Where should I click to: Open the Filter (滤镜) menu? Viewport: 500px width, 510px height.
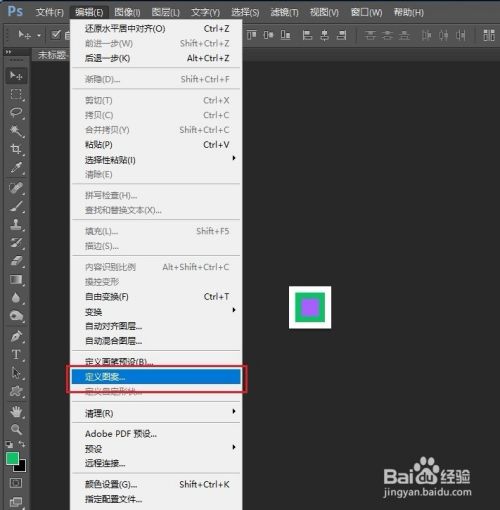(x=284, y=13)
